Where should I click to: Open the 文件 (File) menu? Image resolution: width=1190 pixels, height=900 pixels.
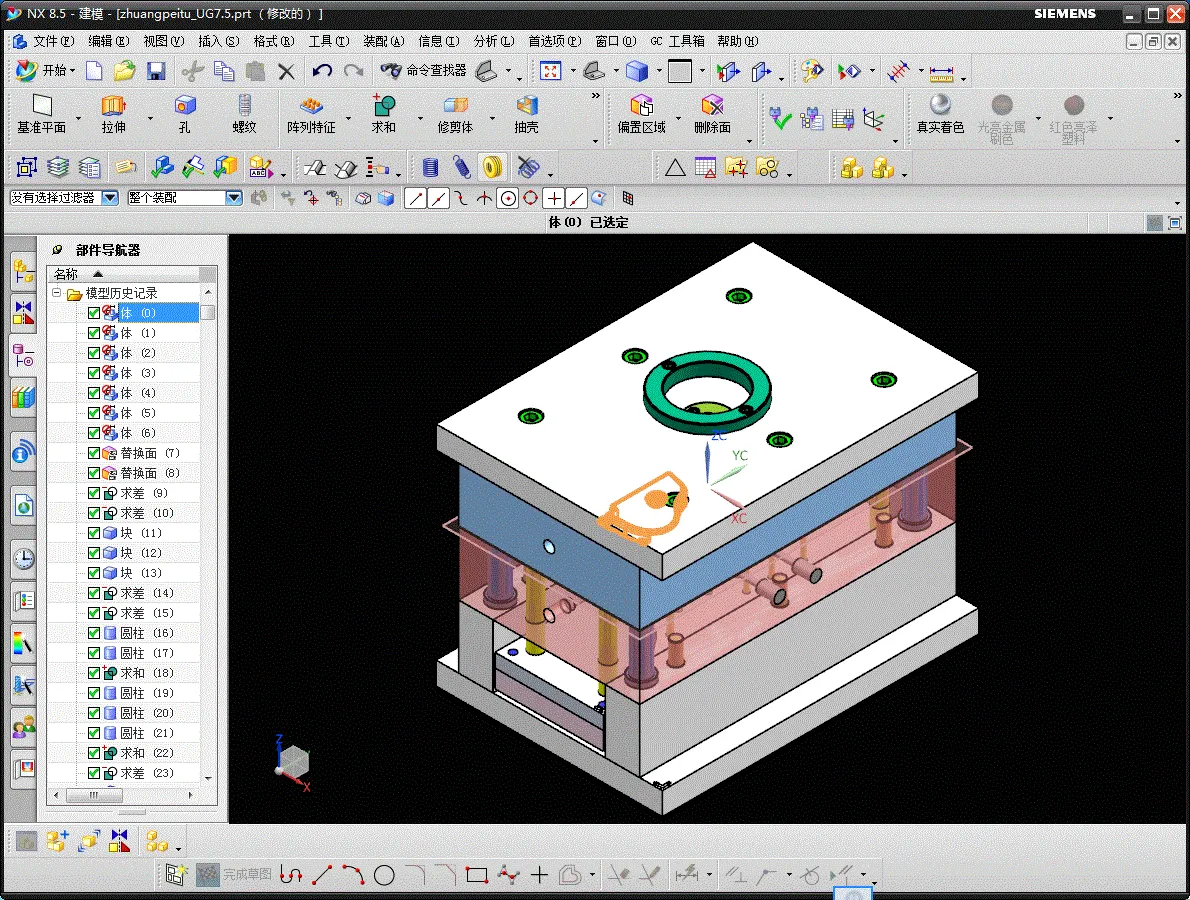pos(52,41)
